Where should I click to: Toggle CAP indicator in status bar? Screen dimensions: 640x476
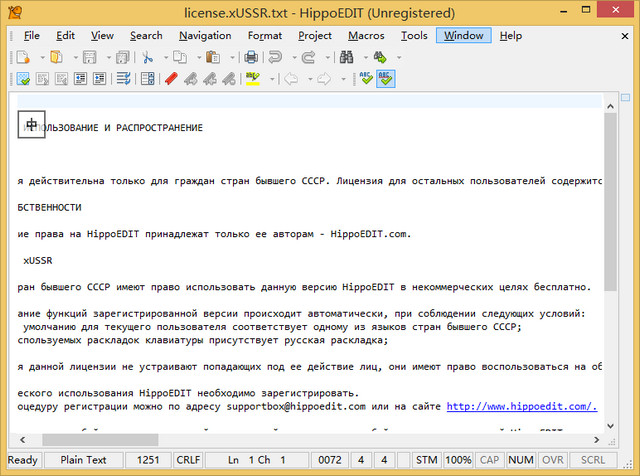click(x=491, y=460)
